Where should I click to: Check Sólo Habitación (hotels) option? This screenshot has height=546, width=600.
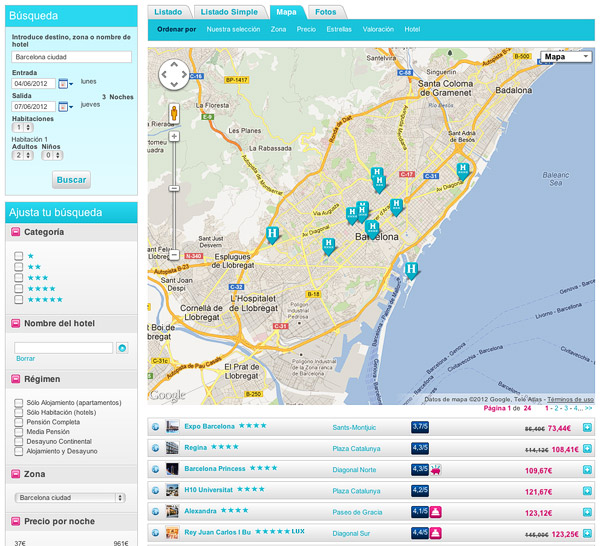[x=18, y=412]
